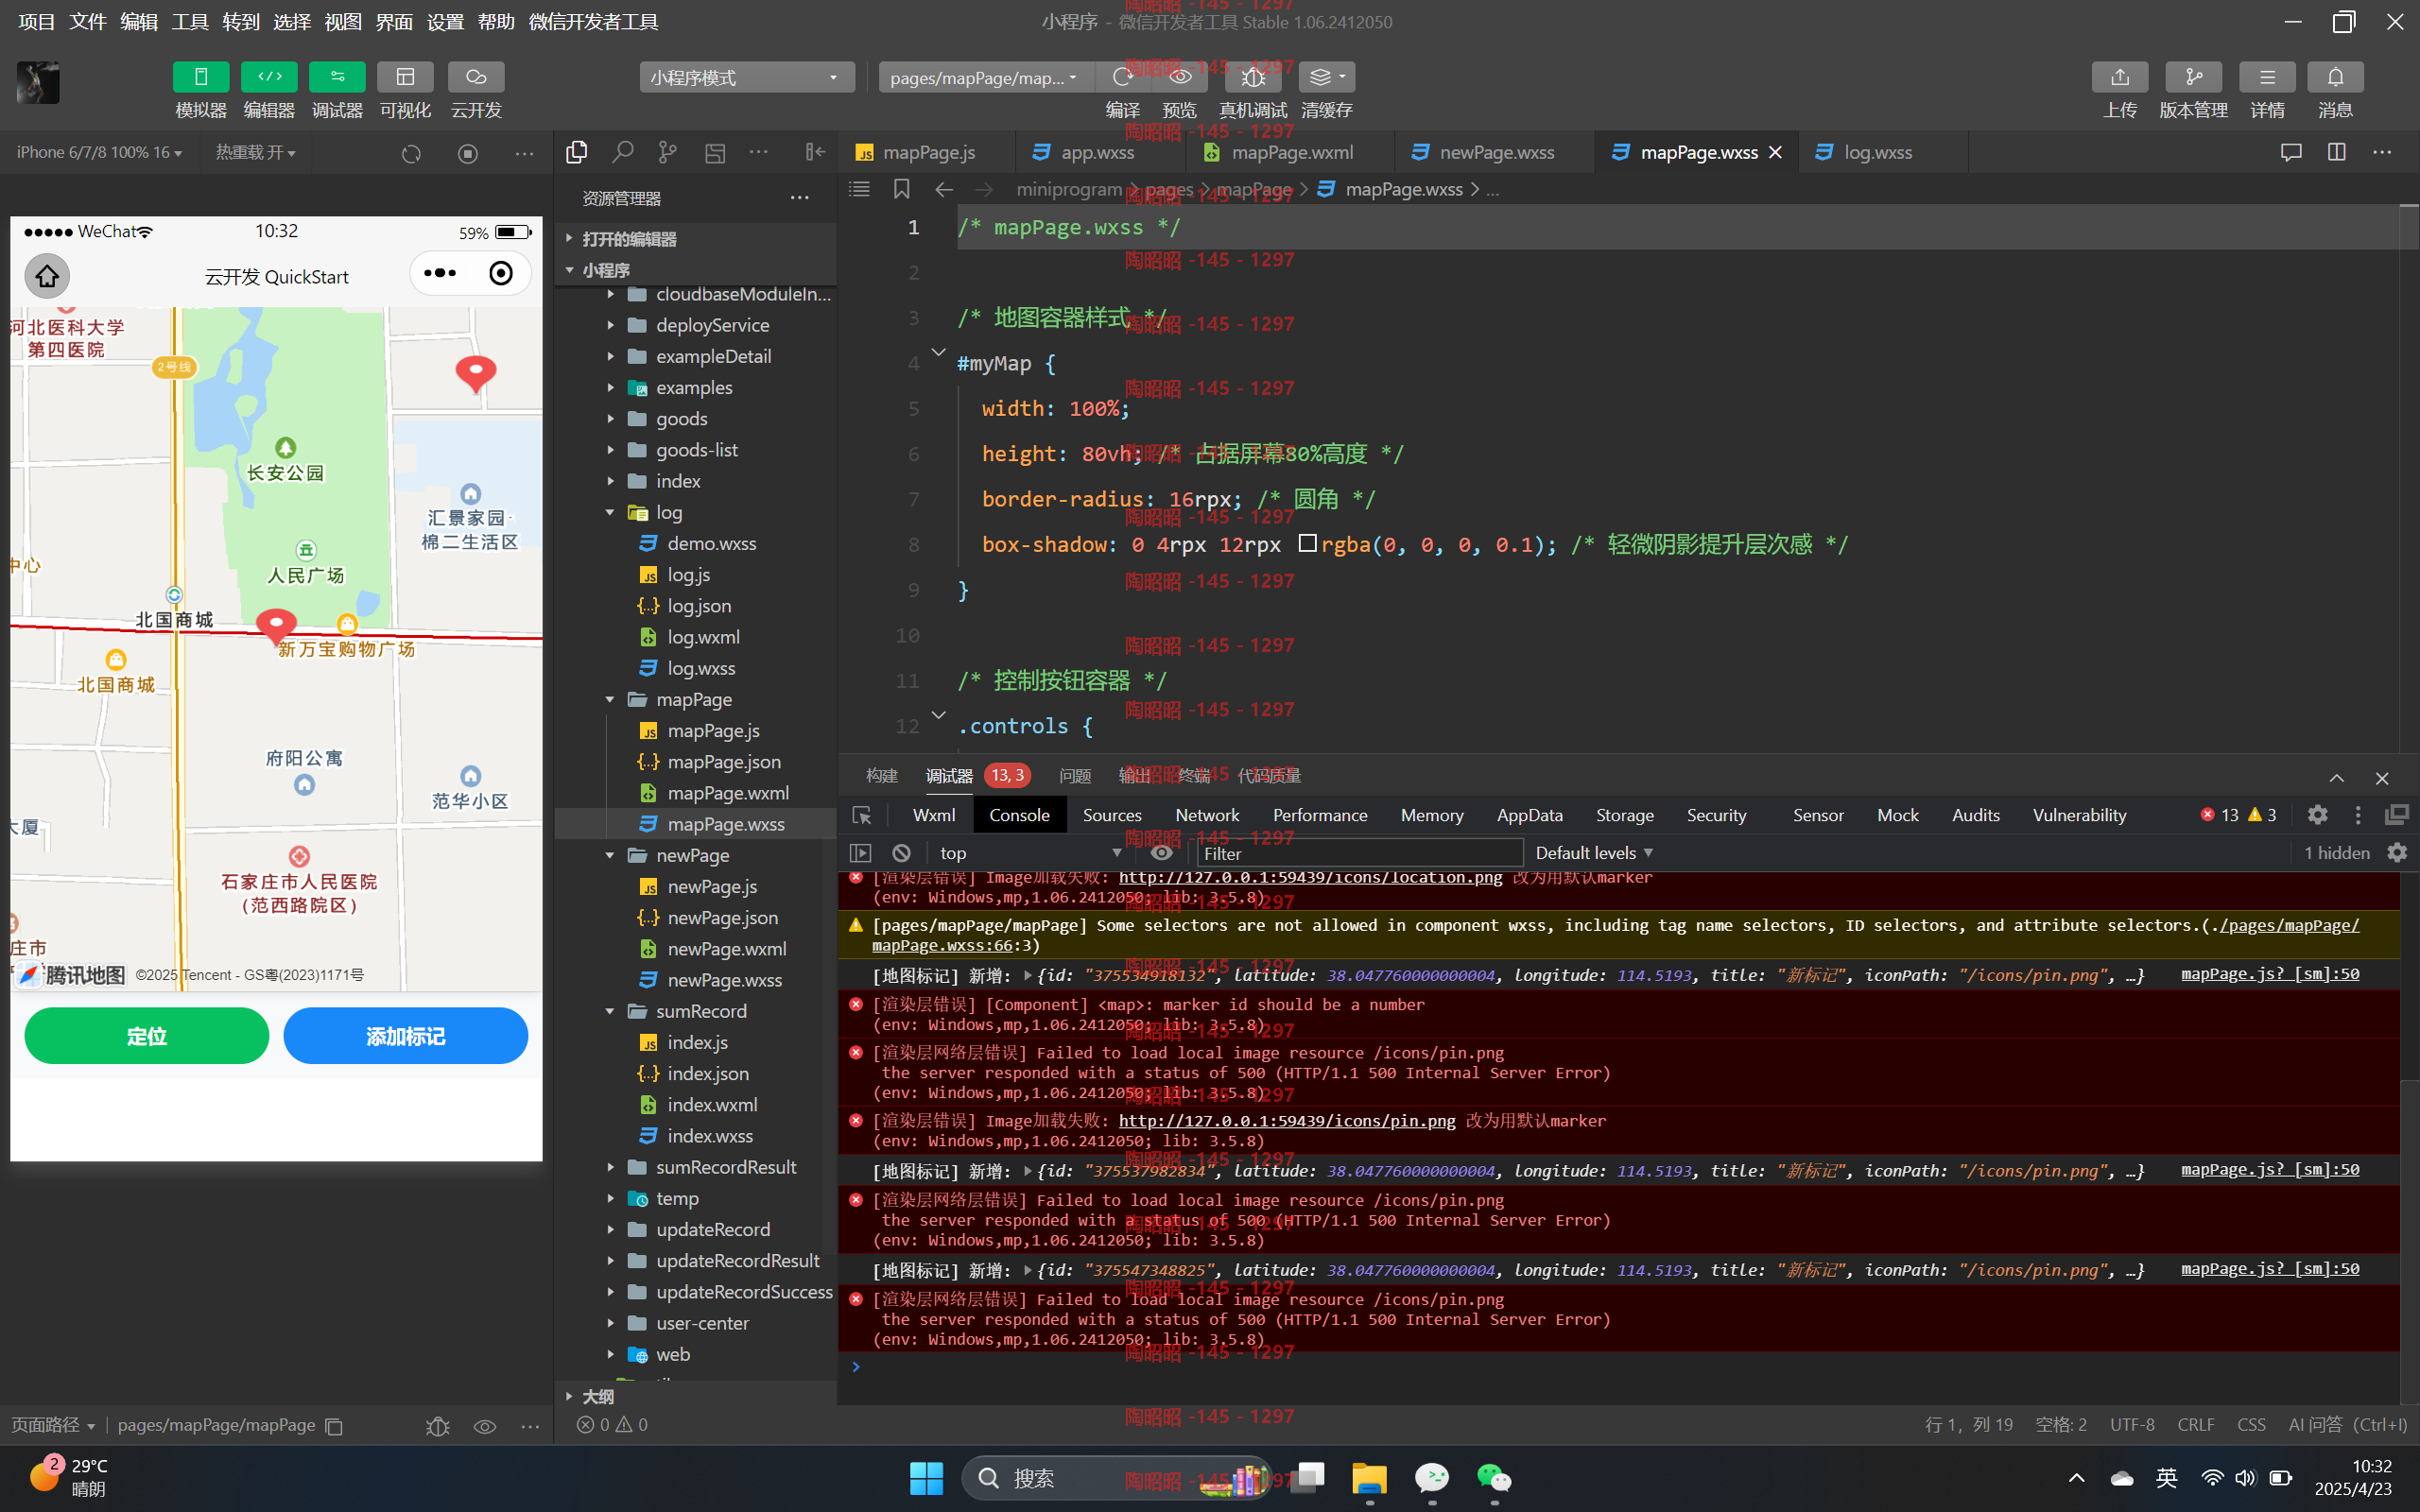
Task: Go back with the editor arrow
Action: [x=943, y=189]
